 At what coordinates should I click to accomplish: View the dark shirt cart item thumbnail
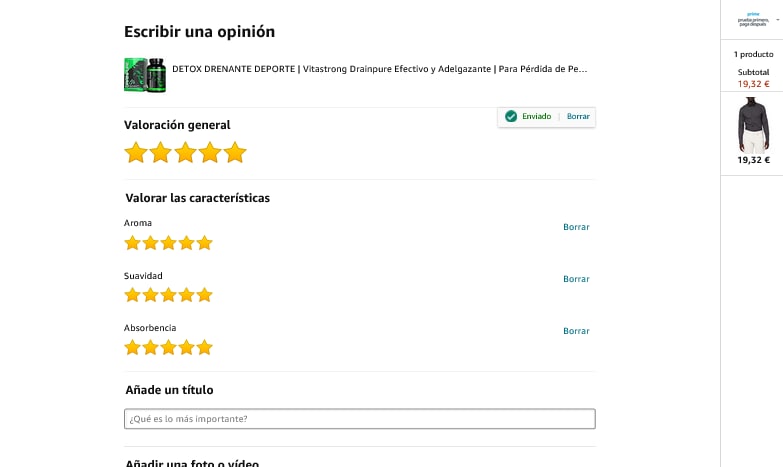754,125
